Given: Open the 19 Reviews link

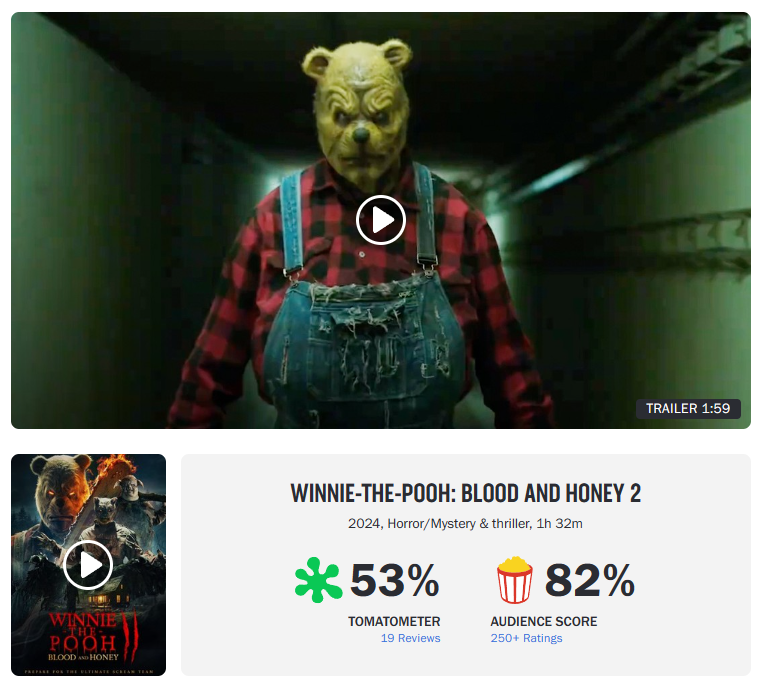Looking at the screenshot, I should pyautogui.click(x=410, y=638).
